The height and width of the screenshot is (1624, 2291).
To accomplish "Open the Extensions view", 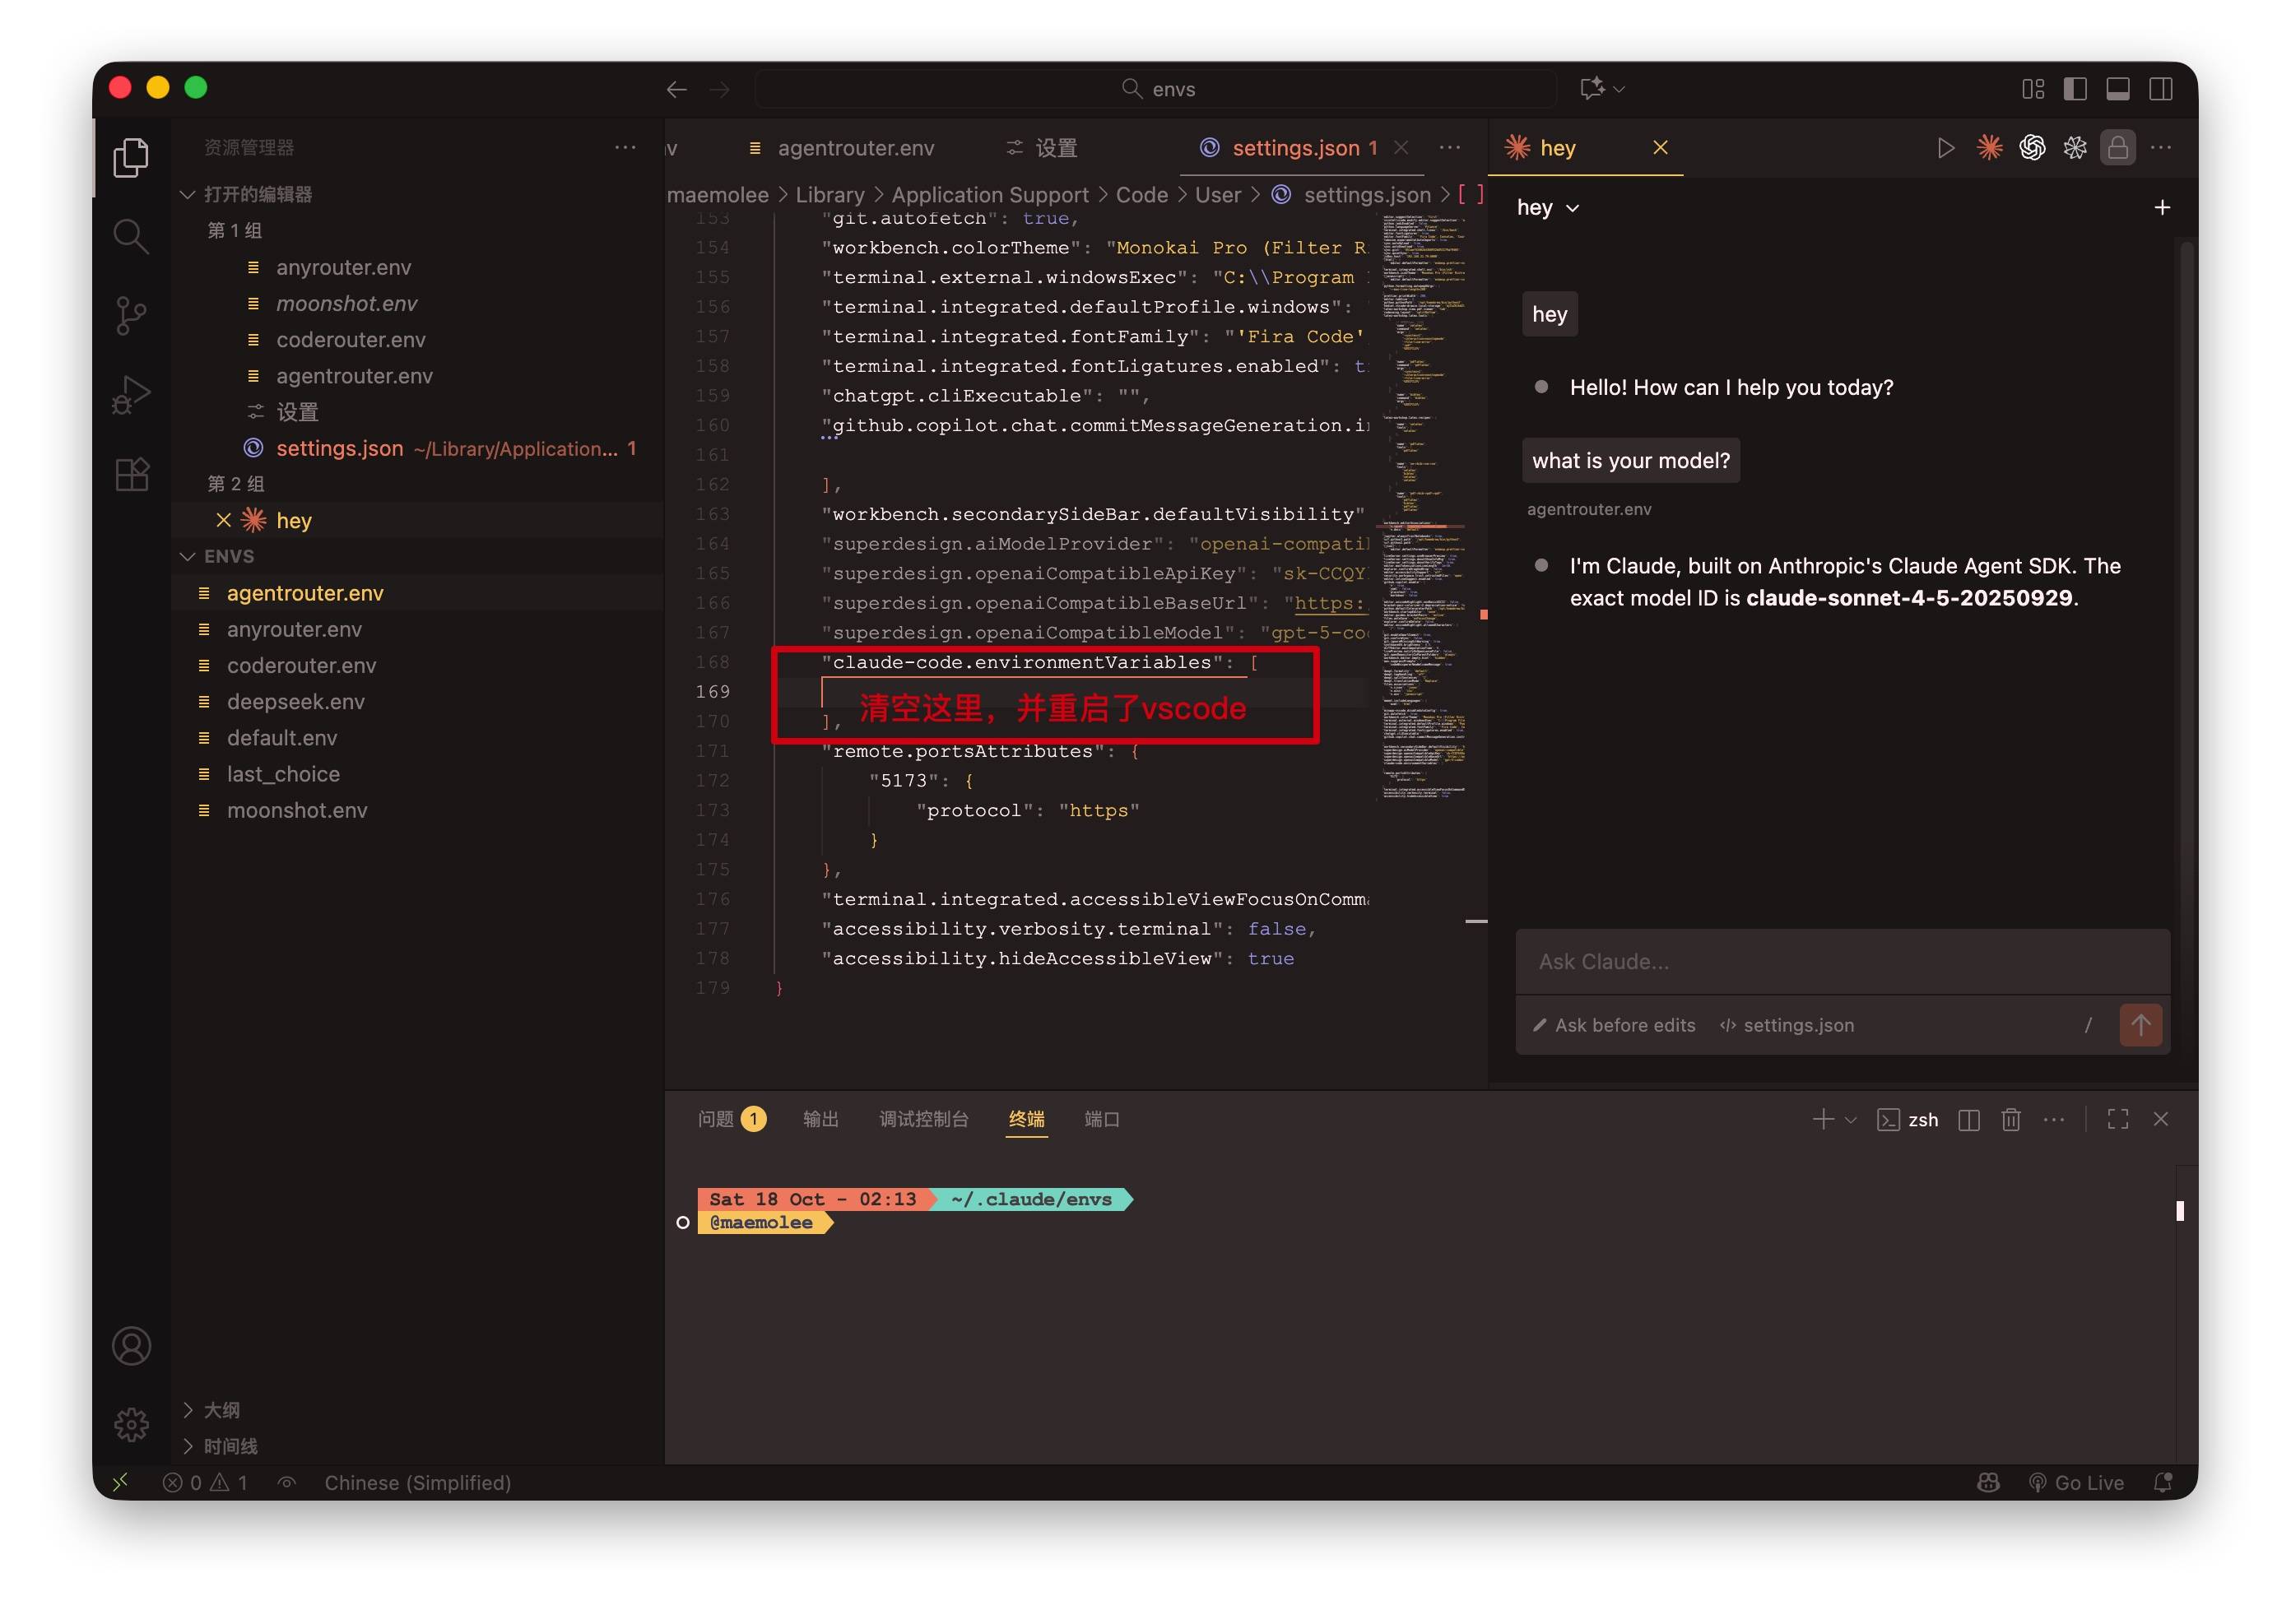I will pyautogui.click(x=131, y=474).
